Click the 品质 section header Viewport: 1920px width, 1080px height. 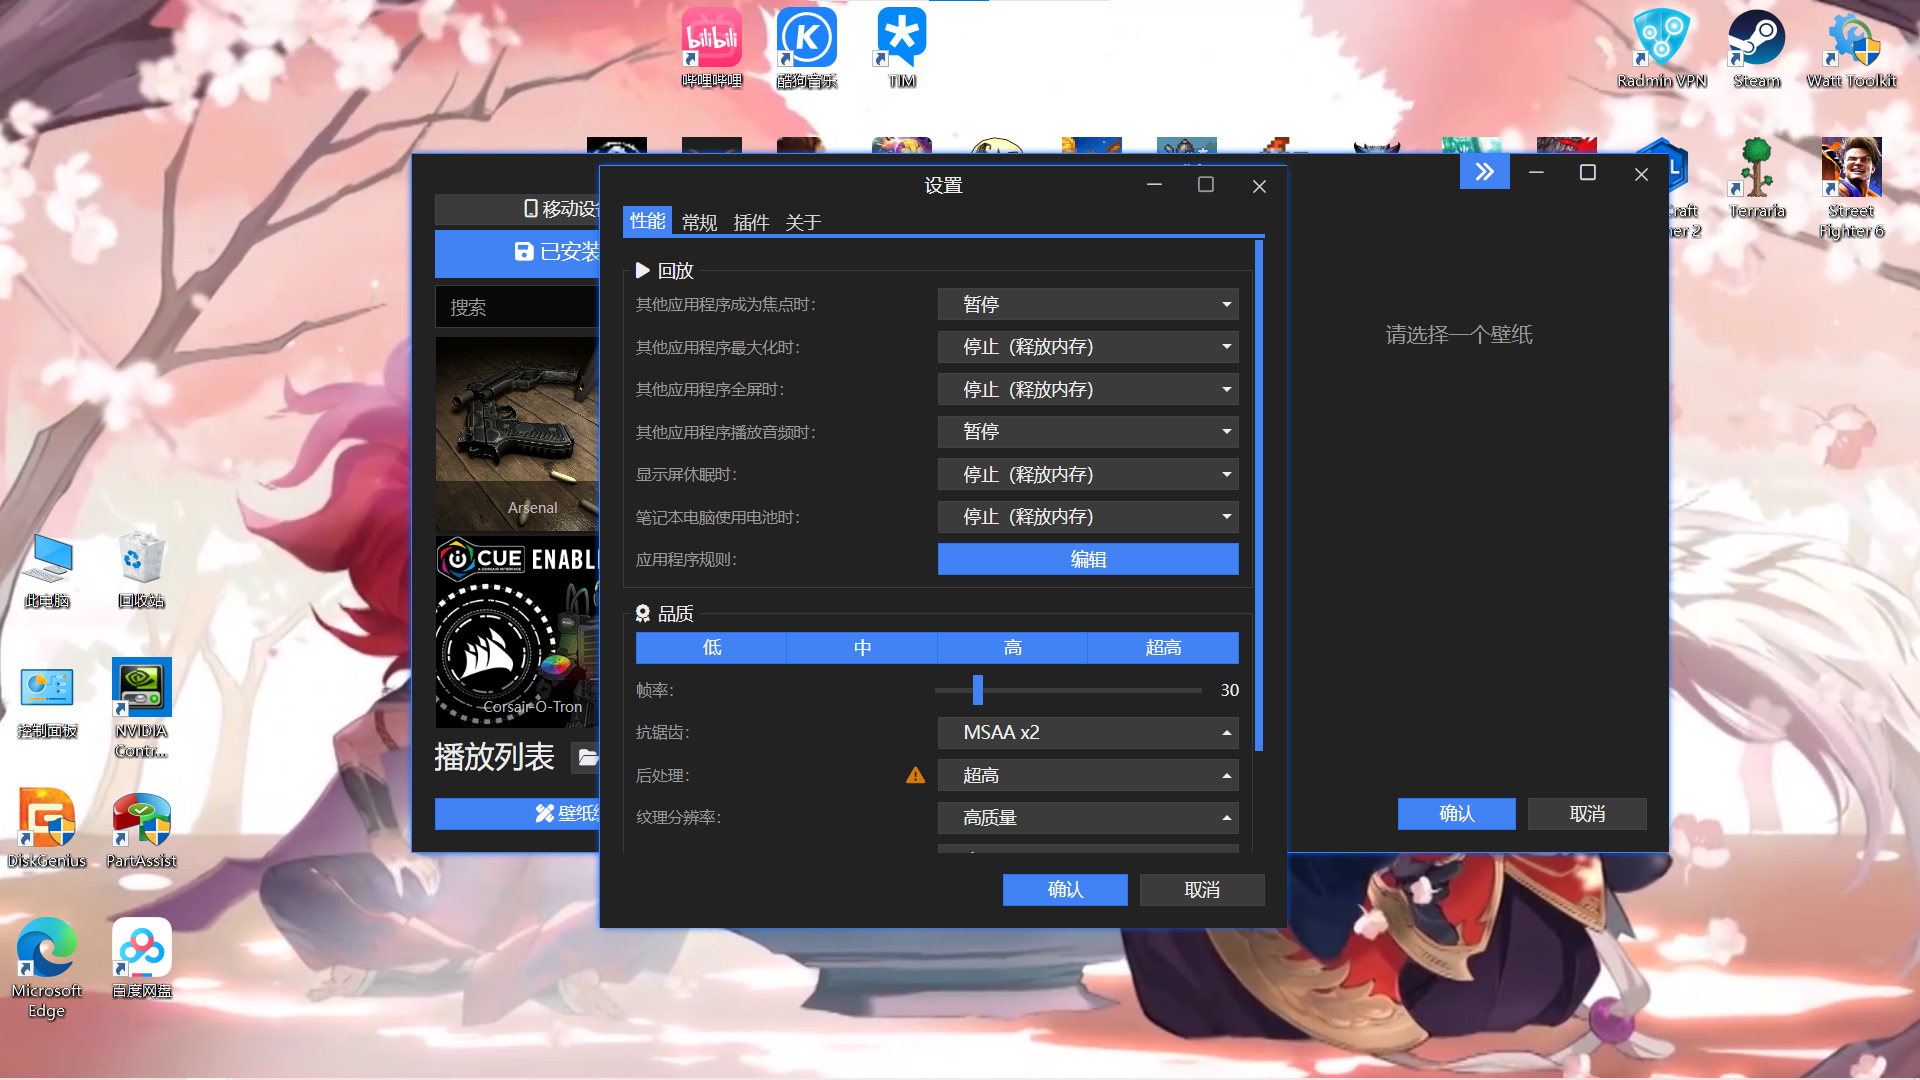665,614
